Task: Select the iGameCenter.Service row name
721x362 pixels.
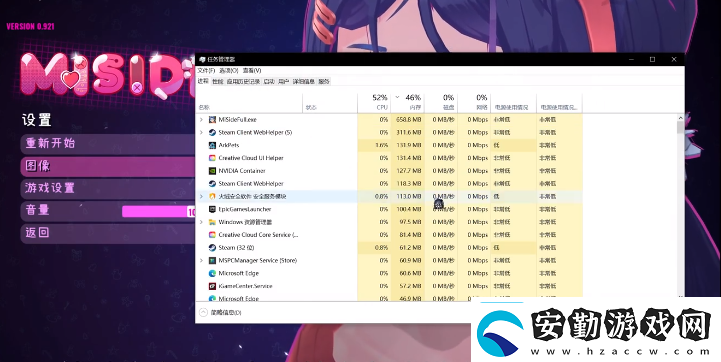Action: click(x=246, y=286)
